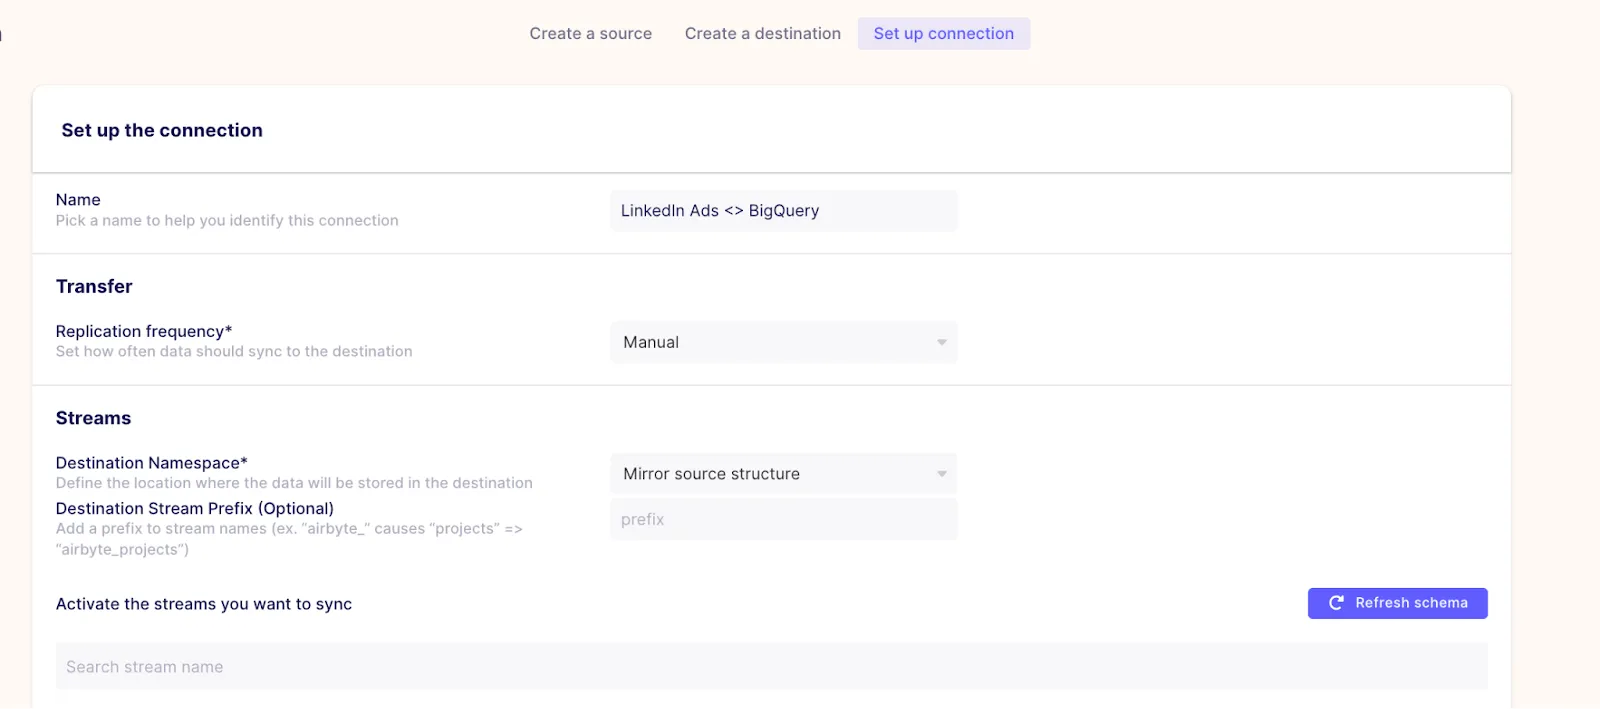The width and height of the screenshot is (1600, 709).
Task: Open the Create a source step
Action: point(591,33)
